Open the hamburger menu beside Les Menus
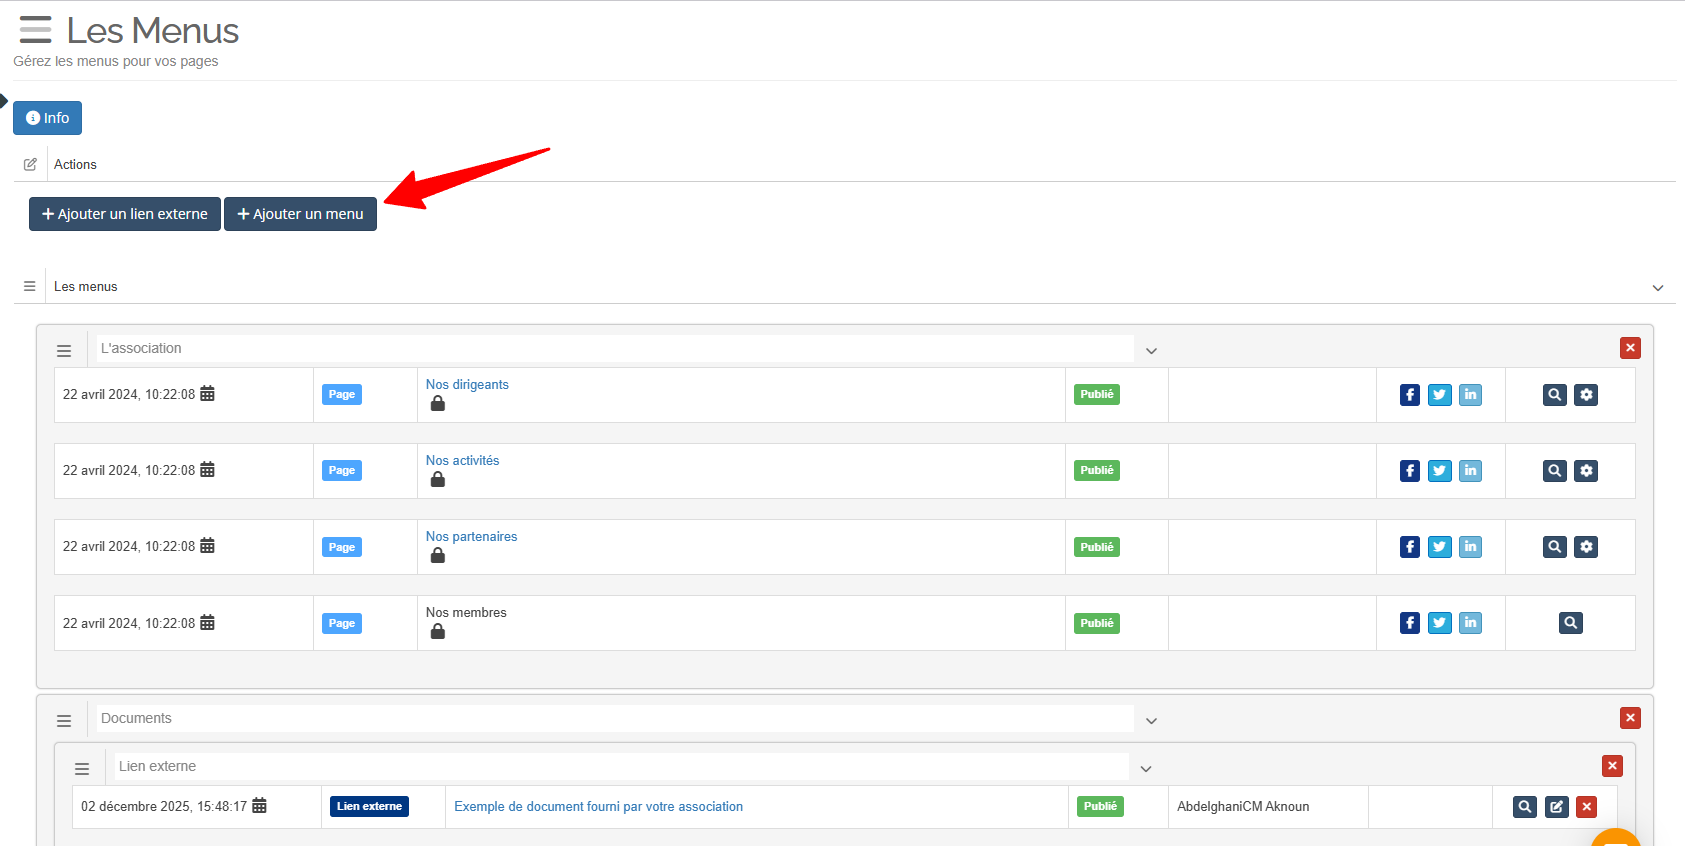 pyautogui.click(x=35, y=30)
